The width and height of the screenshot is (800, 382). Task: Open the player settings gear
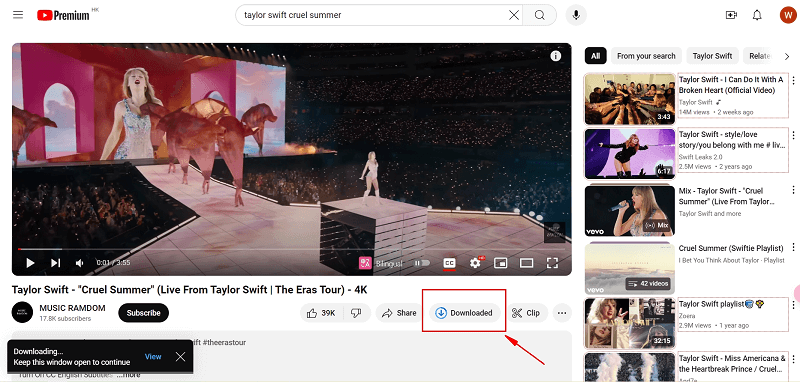point(476,263)
